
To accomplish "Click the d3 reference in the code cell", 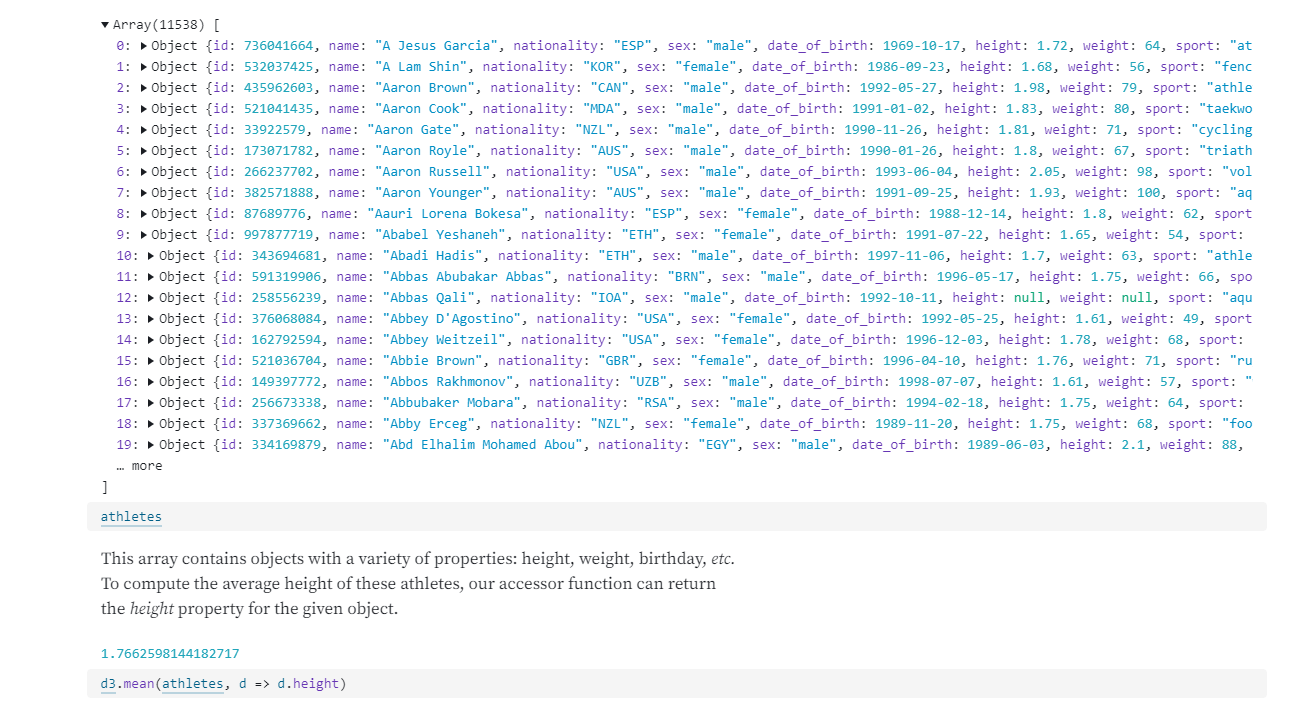I will (x=108, y=684).
